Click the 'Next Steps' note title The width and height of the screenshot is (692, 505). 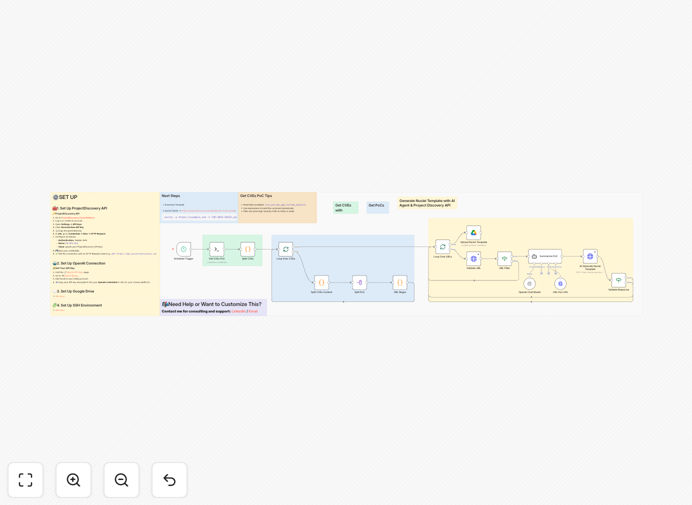tap(171, 196)
